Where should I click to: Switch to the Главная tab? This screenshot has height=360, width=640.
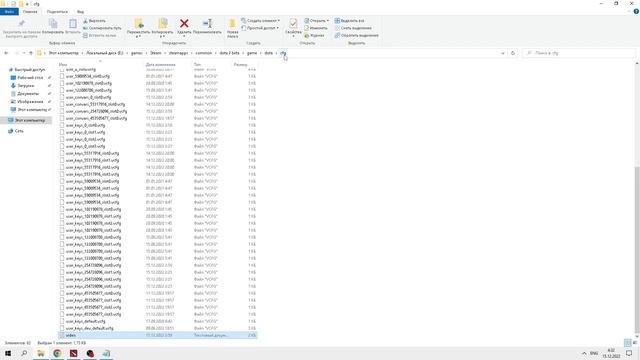(x=30, y=12)
